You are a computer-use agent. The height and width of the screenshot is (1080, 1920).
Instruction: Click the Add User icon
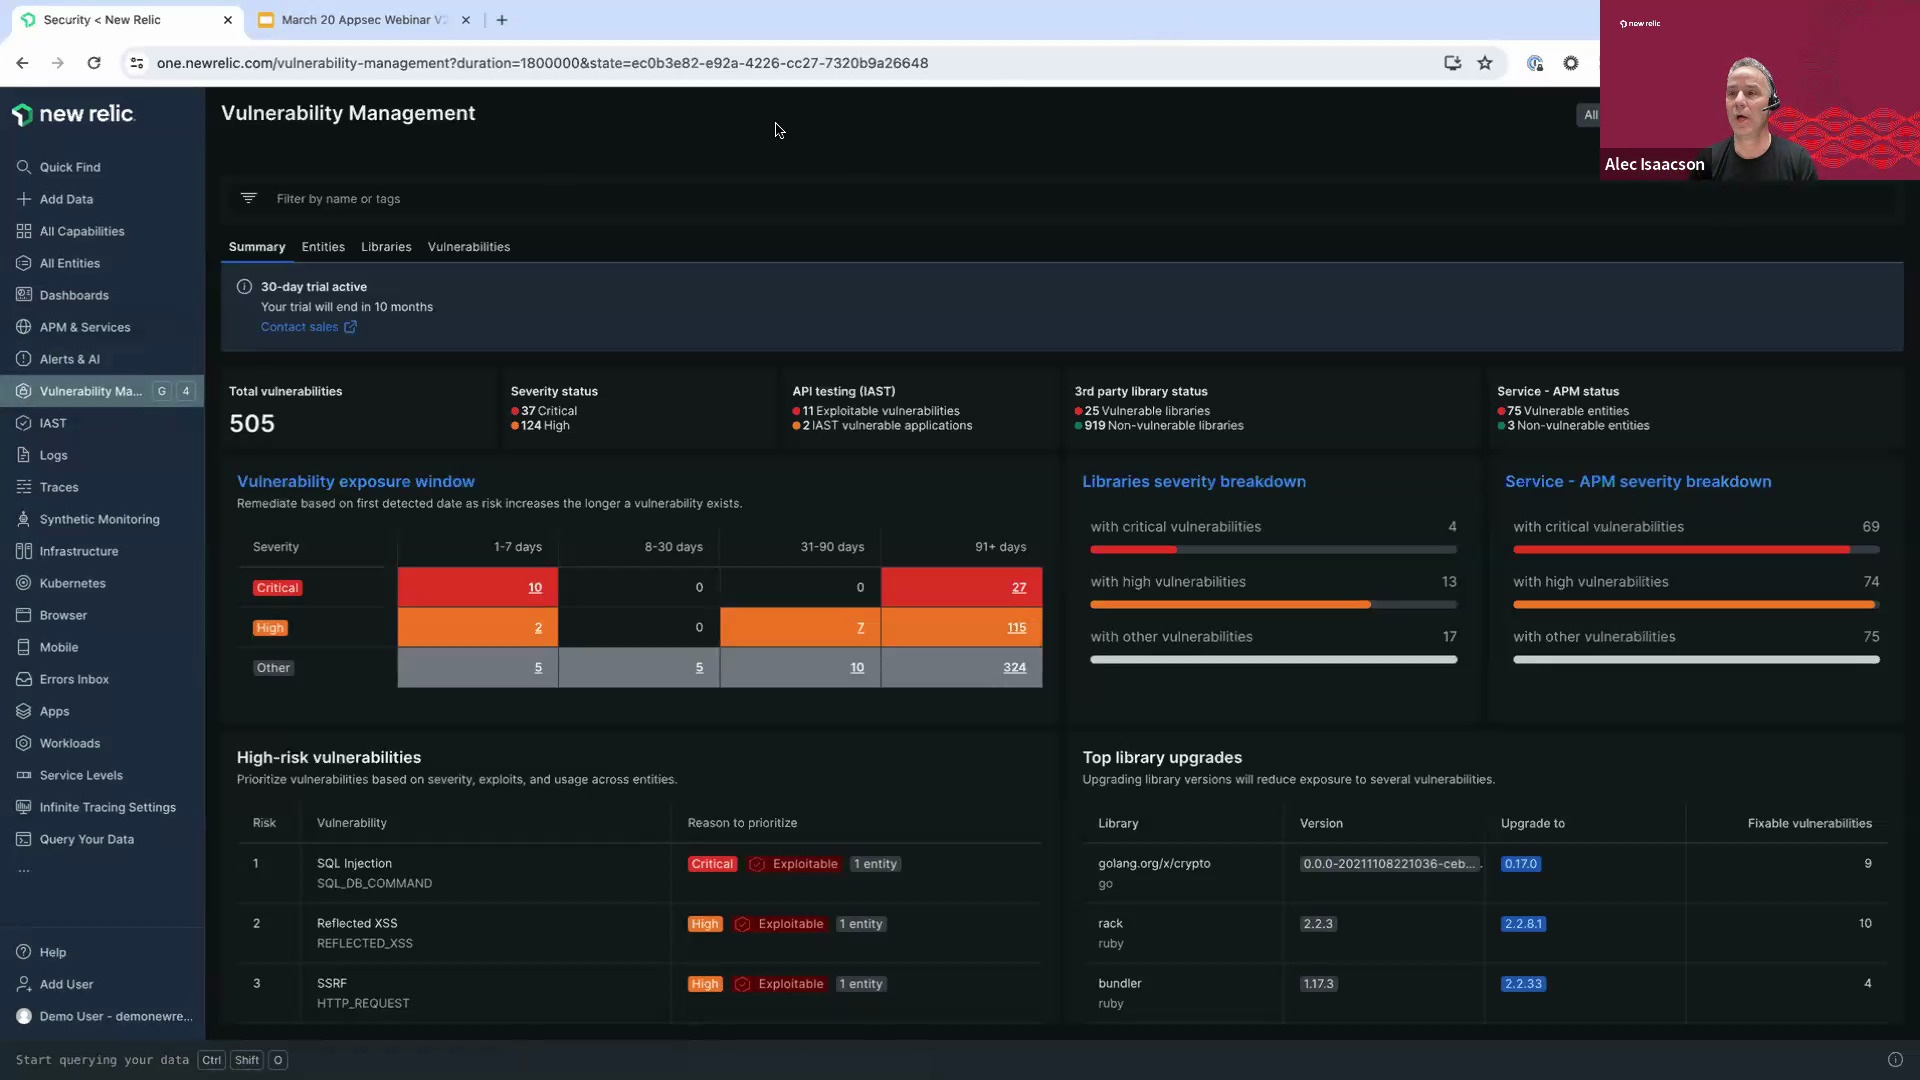point(24,984)
